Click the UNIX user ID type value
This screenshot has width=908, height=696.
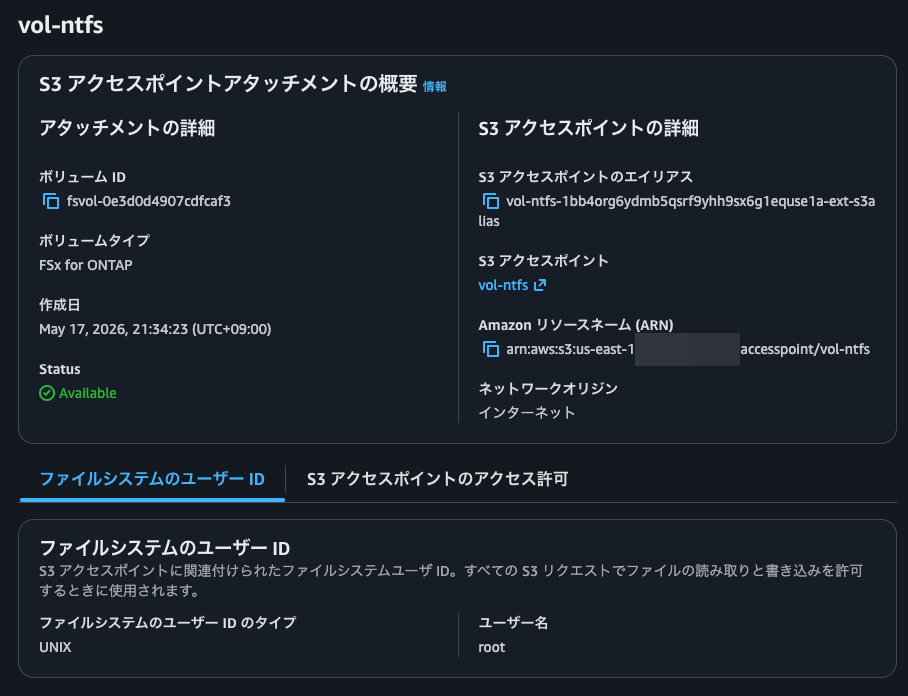[55, 647]
